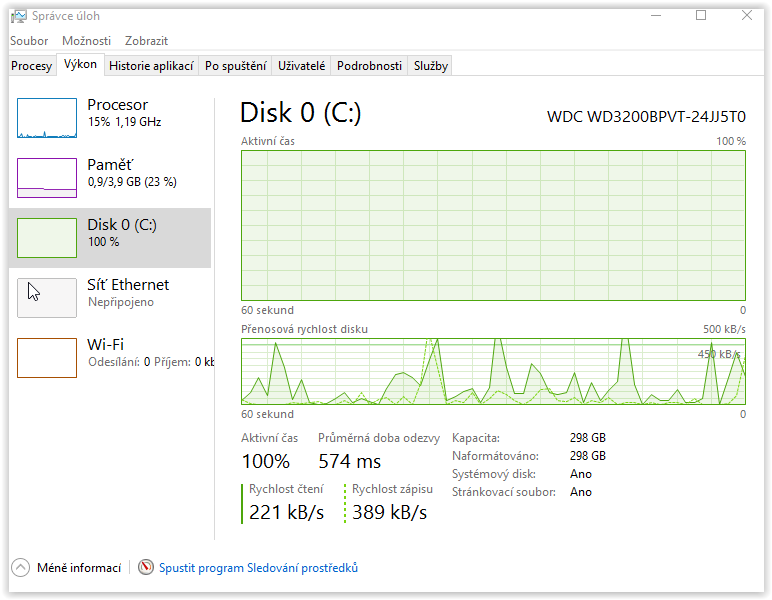Viewport: 772px width, 600px height.
Task: Click the Task Manager title bar icon
Action: click(x=19, y=16)
